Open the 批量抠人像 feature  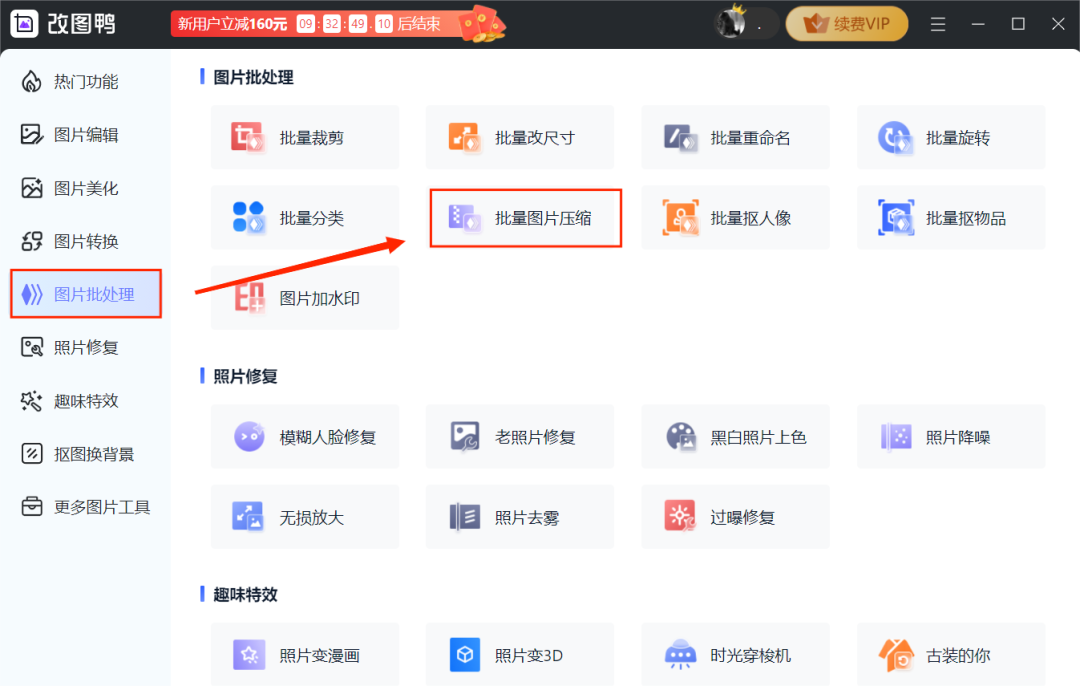pos(735,217)
